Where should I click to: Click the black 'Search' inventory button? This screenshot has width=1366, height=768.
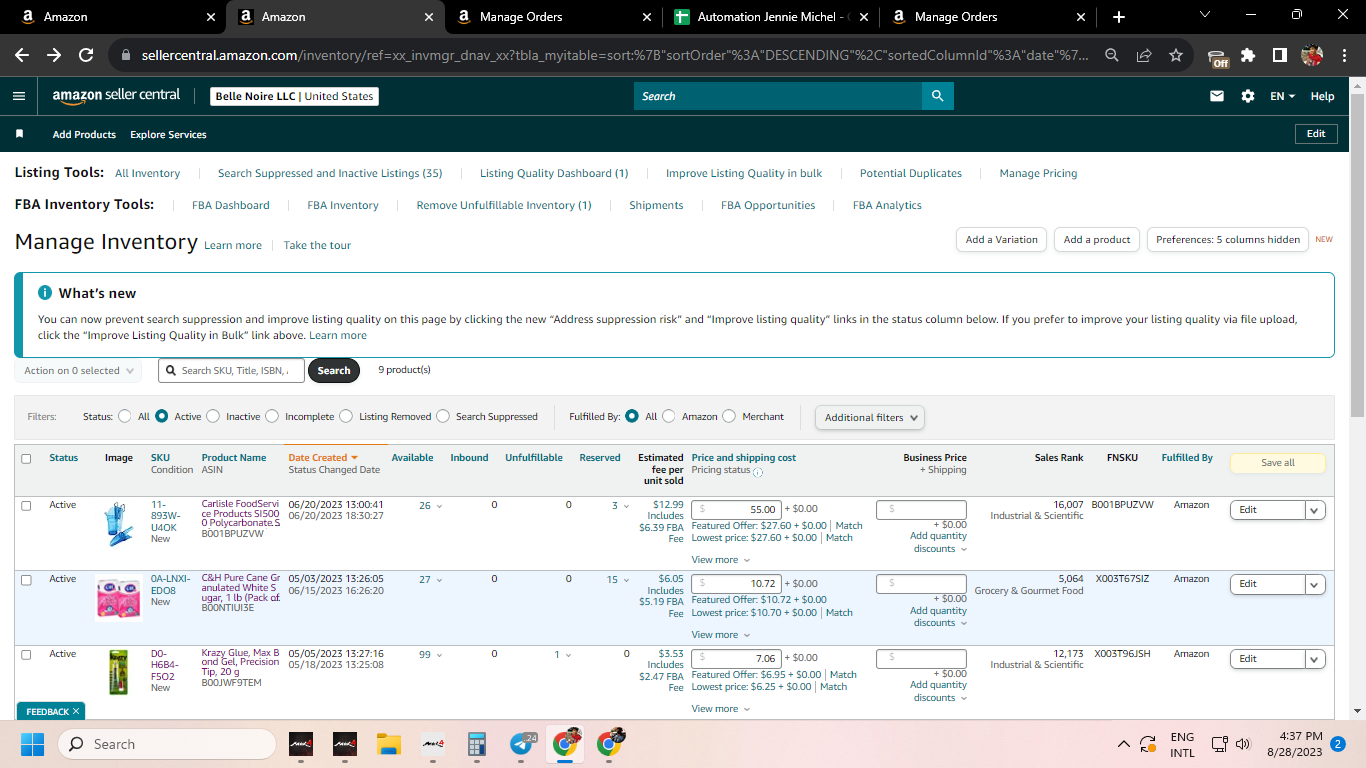point(334,370)
